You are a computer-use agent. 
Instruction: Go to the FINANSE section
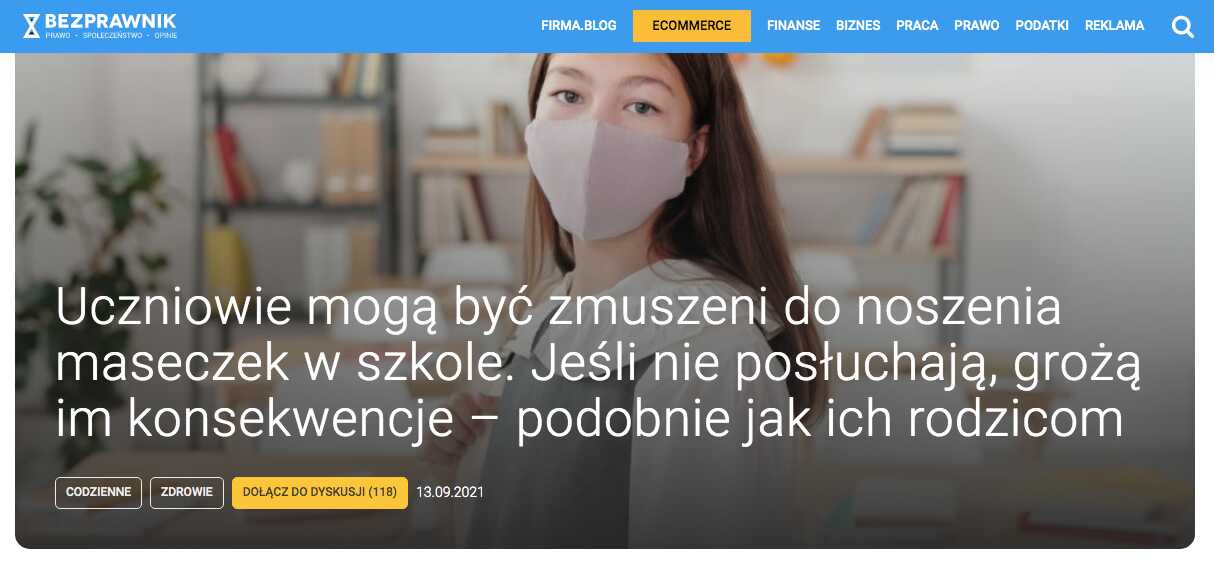coord(793,26)
